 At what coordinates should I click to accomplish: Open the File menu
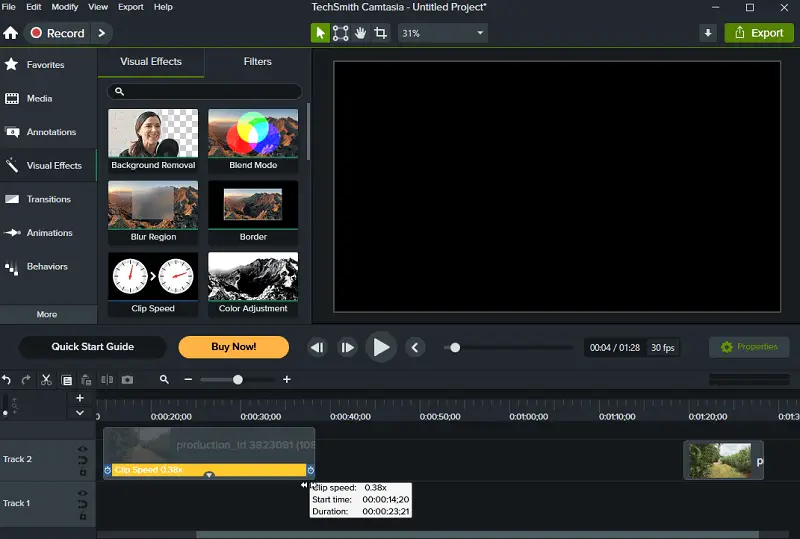[x=9, y=7]
